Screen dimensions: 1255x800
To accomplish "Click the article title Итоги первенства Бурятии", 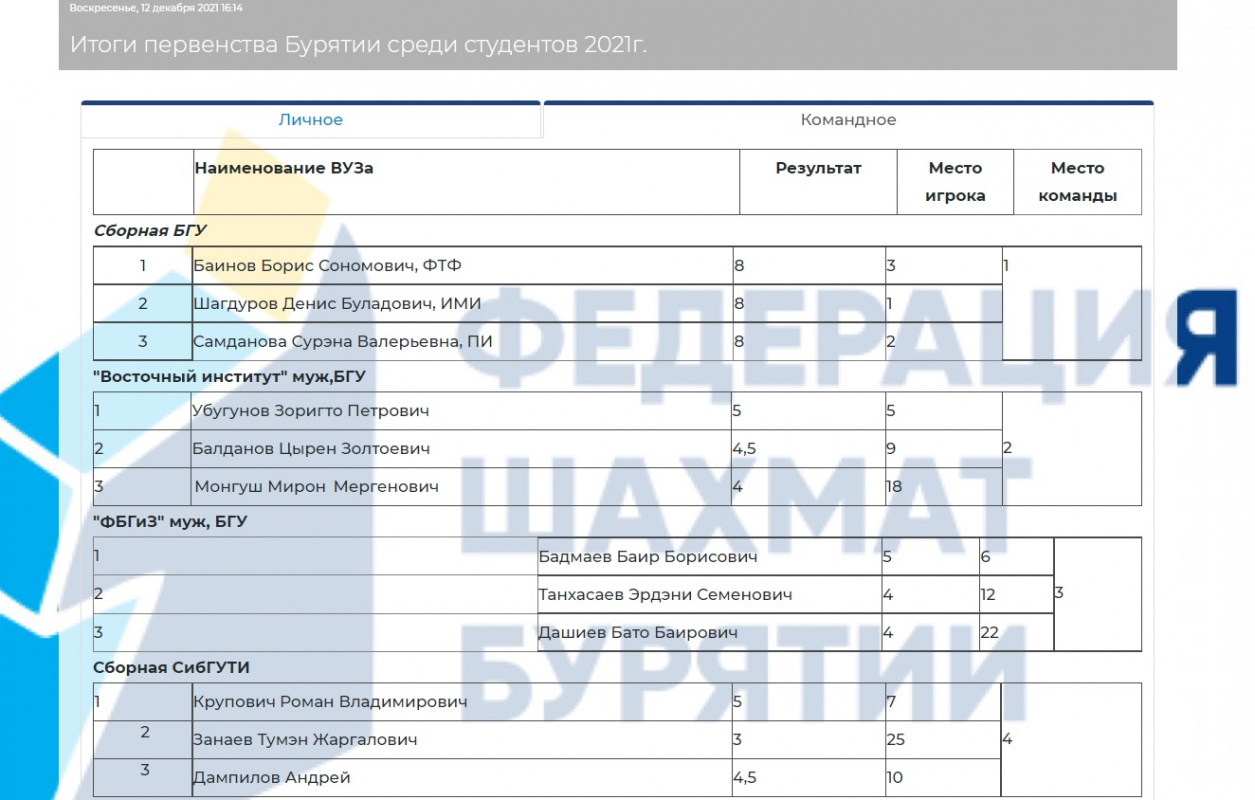I will 358,45.
